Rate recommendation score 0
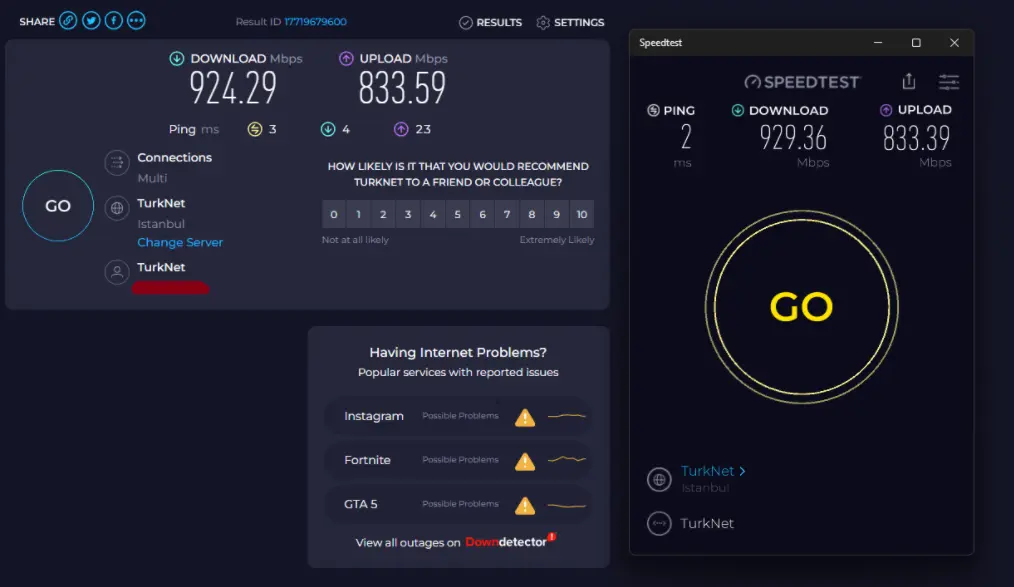The image size is (1014, 587). [x=334, y=214]
